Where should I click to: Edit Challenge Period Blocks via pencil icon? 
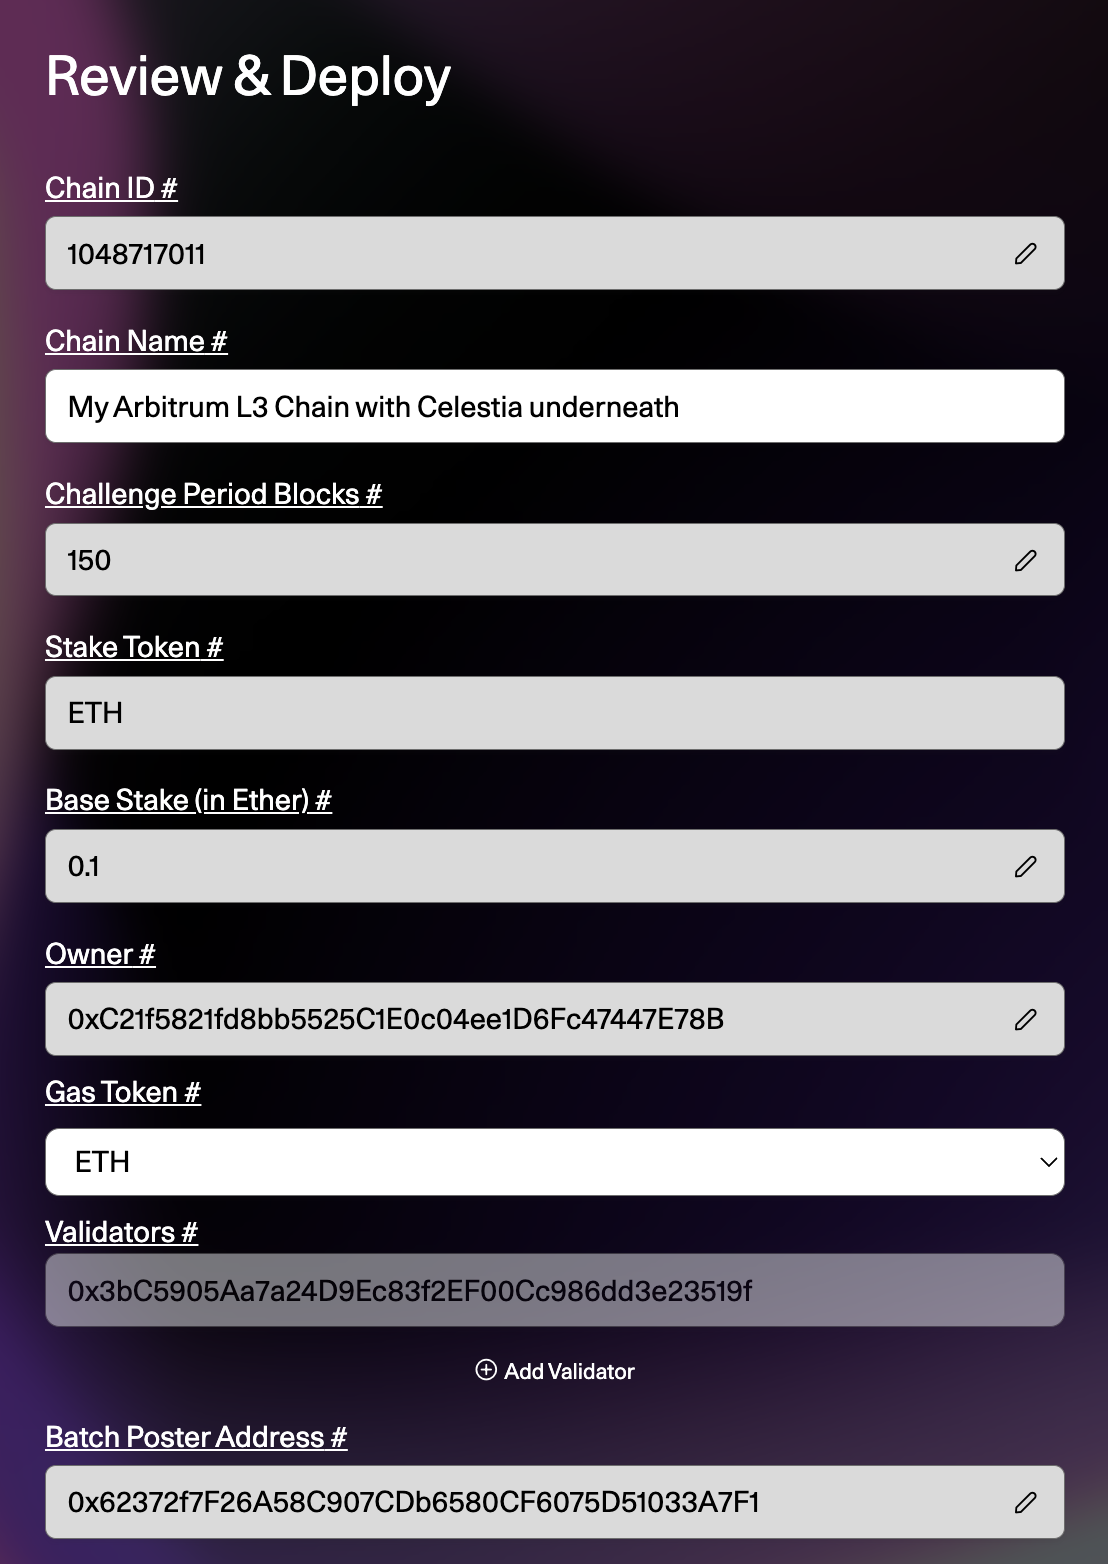[1025, 560]
